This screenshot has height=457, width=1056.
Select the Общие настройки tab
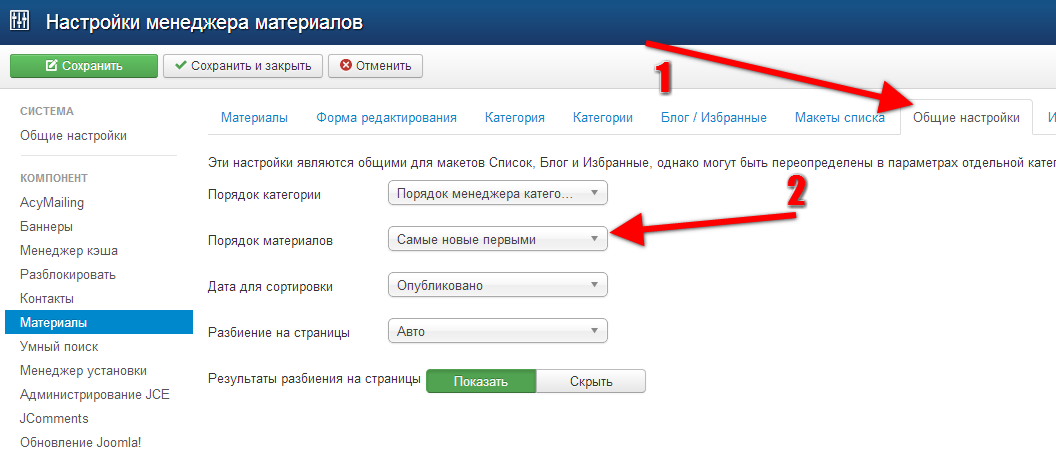point(966,117)
